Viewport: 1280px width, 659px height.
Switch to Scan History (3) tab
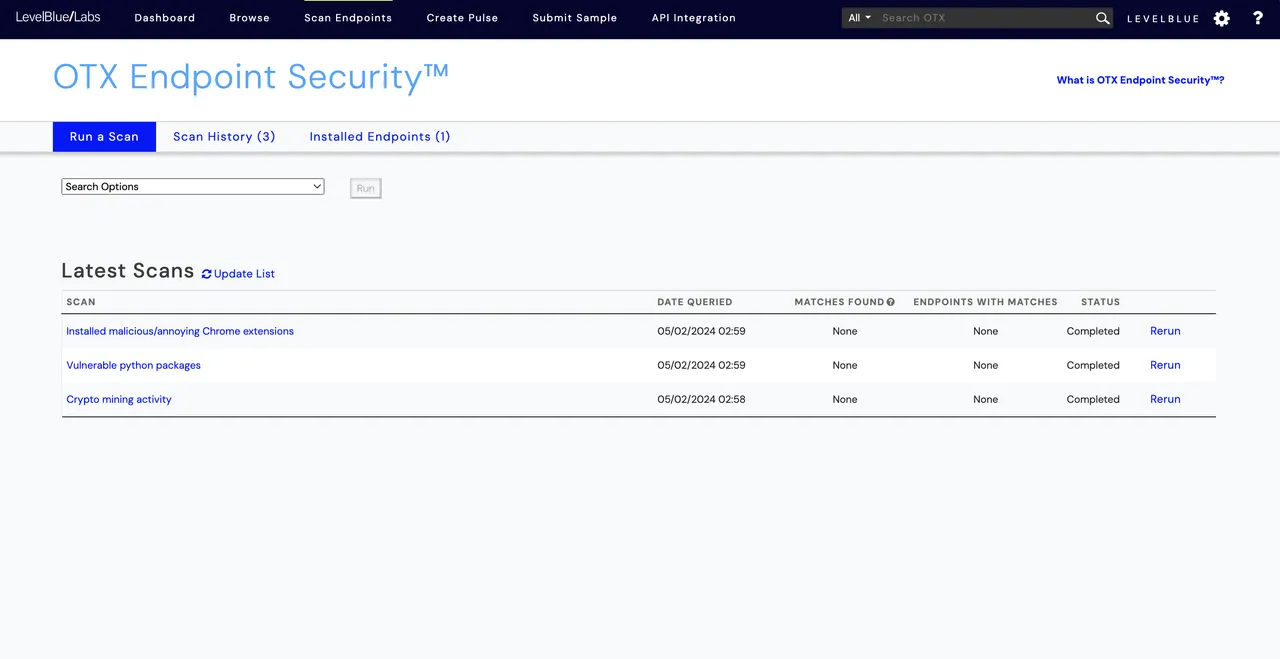tap(224, 137)
